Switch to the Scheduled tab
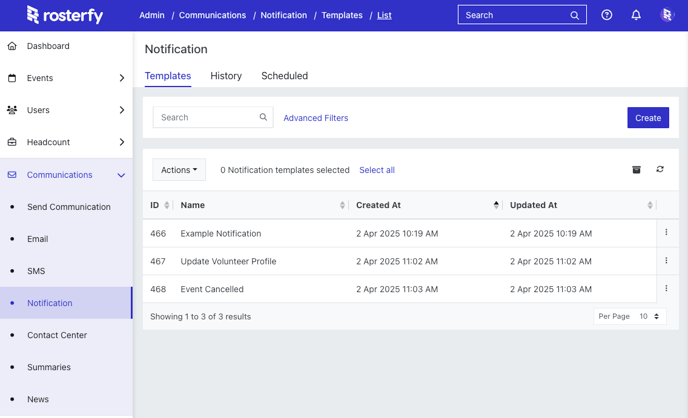This screenshot has height=418, width=688. coord(284,76)
